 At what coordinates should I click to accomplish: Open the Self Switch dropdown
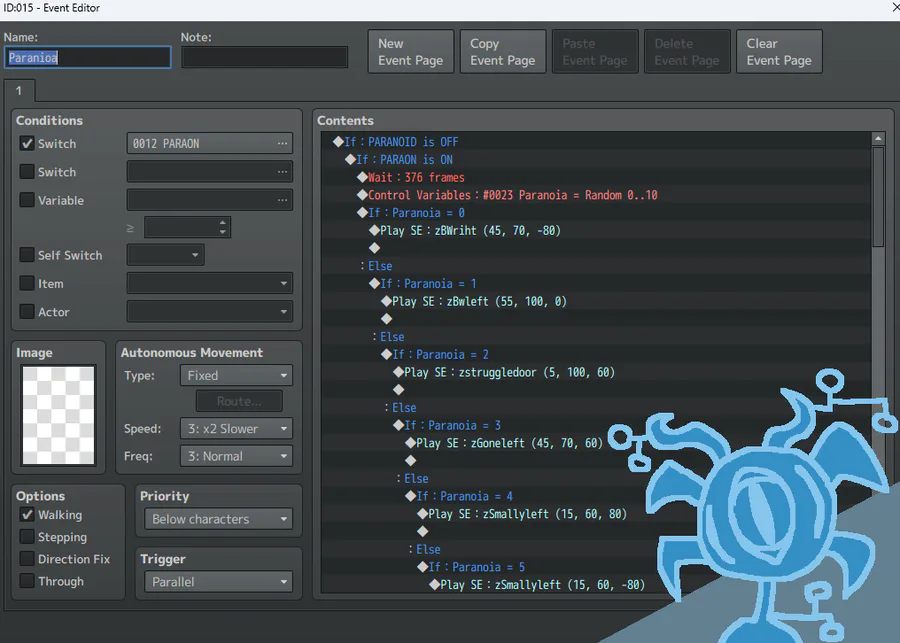pos(165,255)
